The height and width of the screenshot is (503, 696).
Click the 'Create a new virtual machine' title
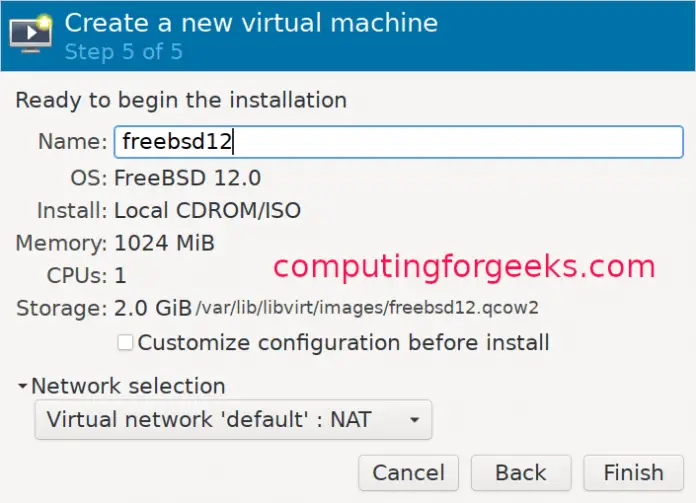[251, 23]
